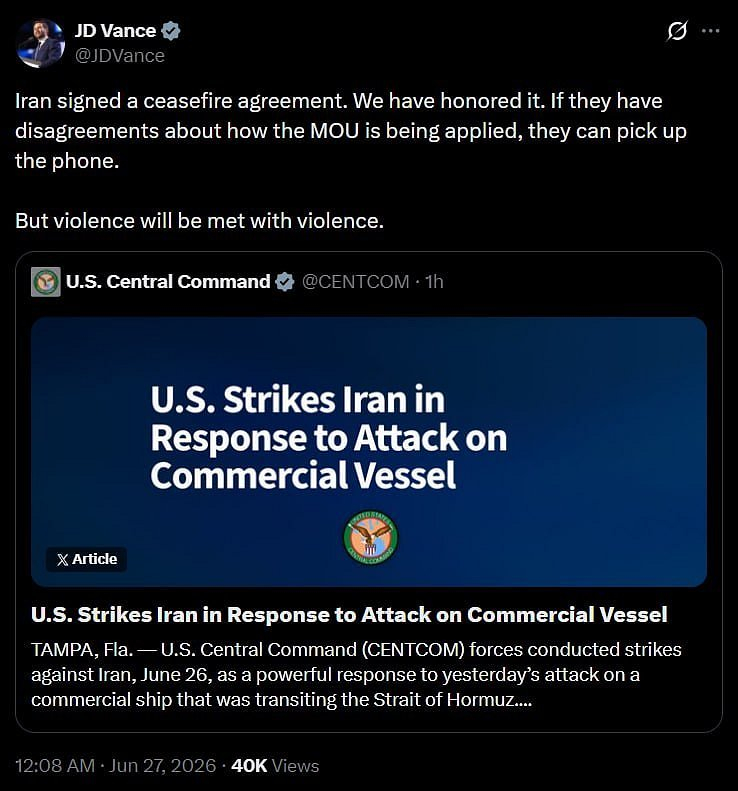Click the main tweet text about ceasefire

click(351, 131)
